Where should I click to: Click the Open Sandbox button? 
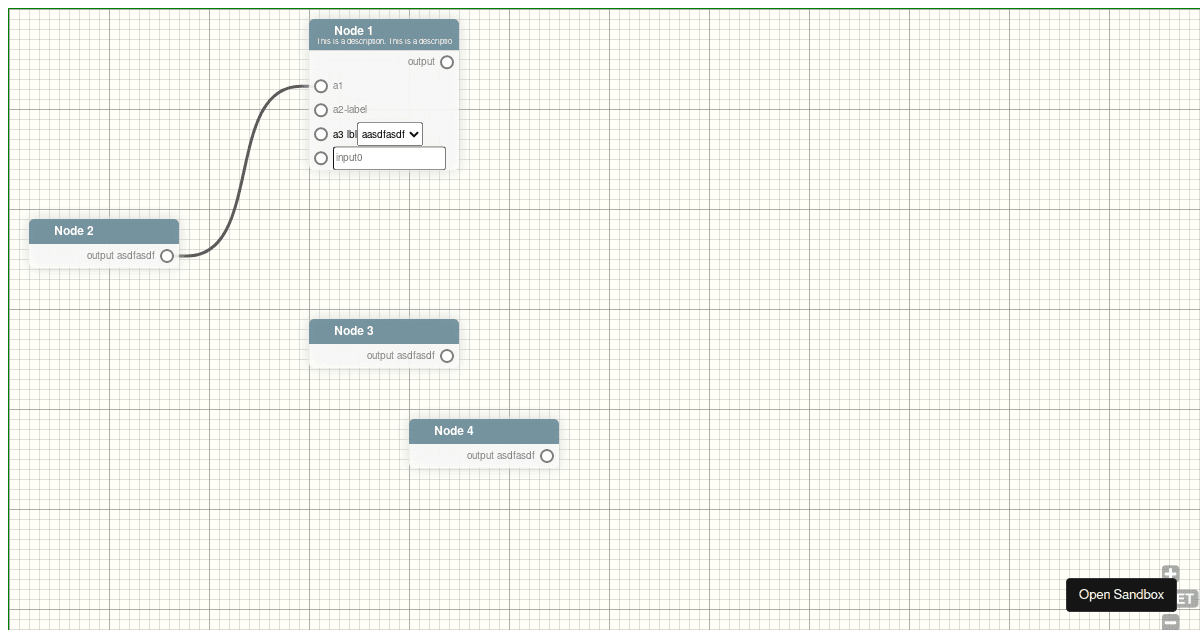tap(1121, 594)
